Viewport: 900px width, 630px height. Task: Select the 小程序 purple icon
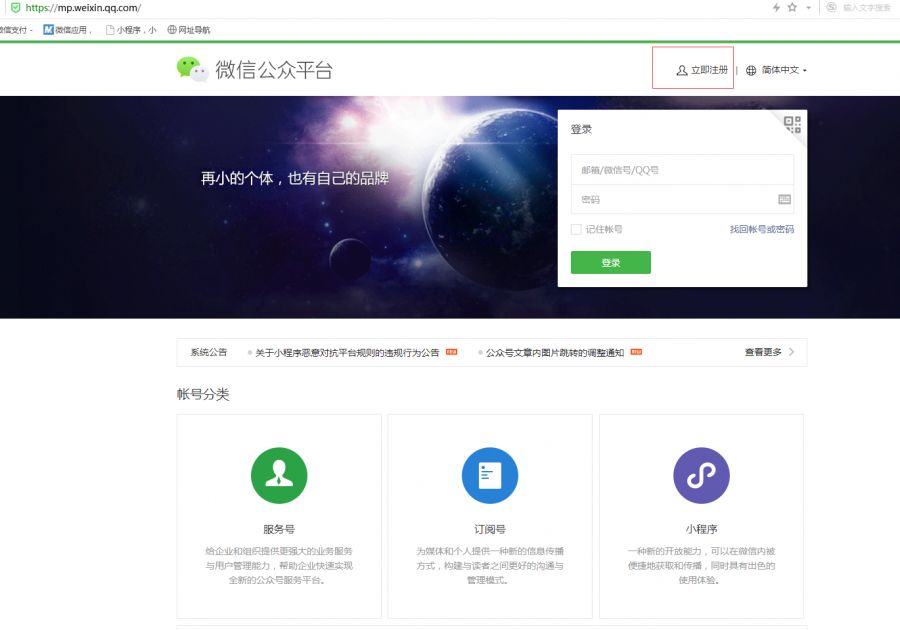point(702,477)
